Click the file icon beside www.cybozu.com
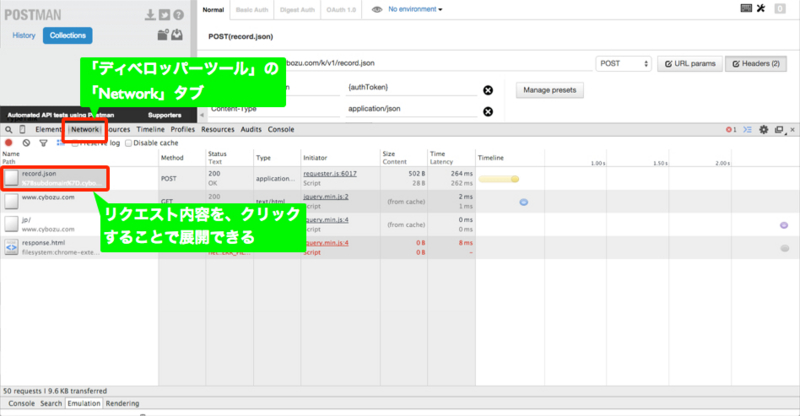Image resolution: width=800 pixels, height=416 pixels. [x=11, y=201]
